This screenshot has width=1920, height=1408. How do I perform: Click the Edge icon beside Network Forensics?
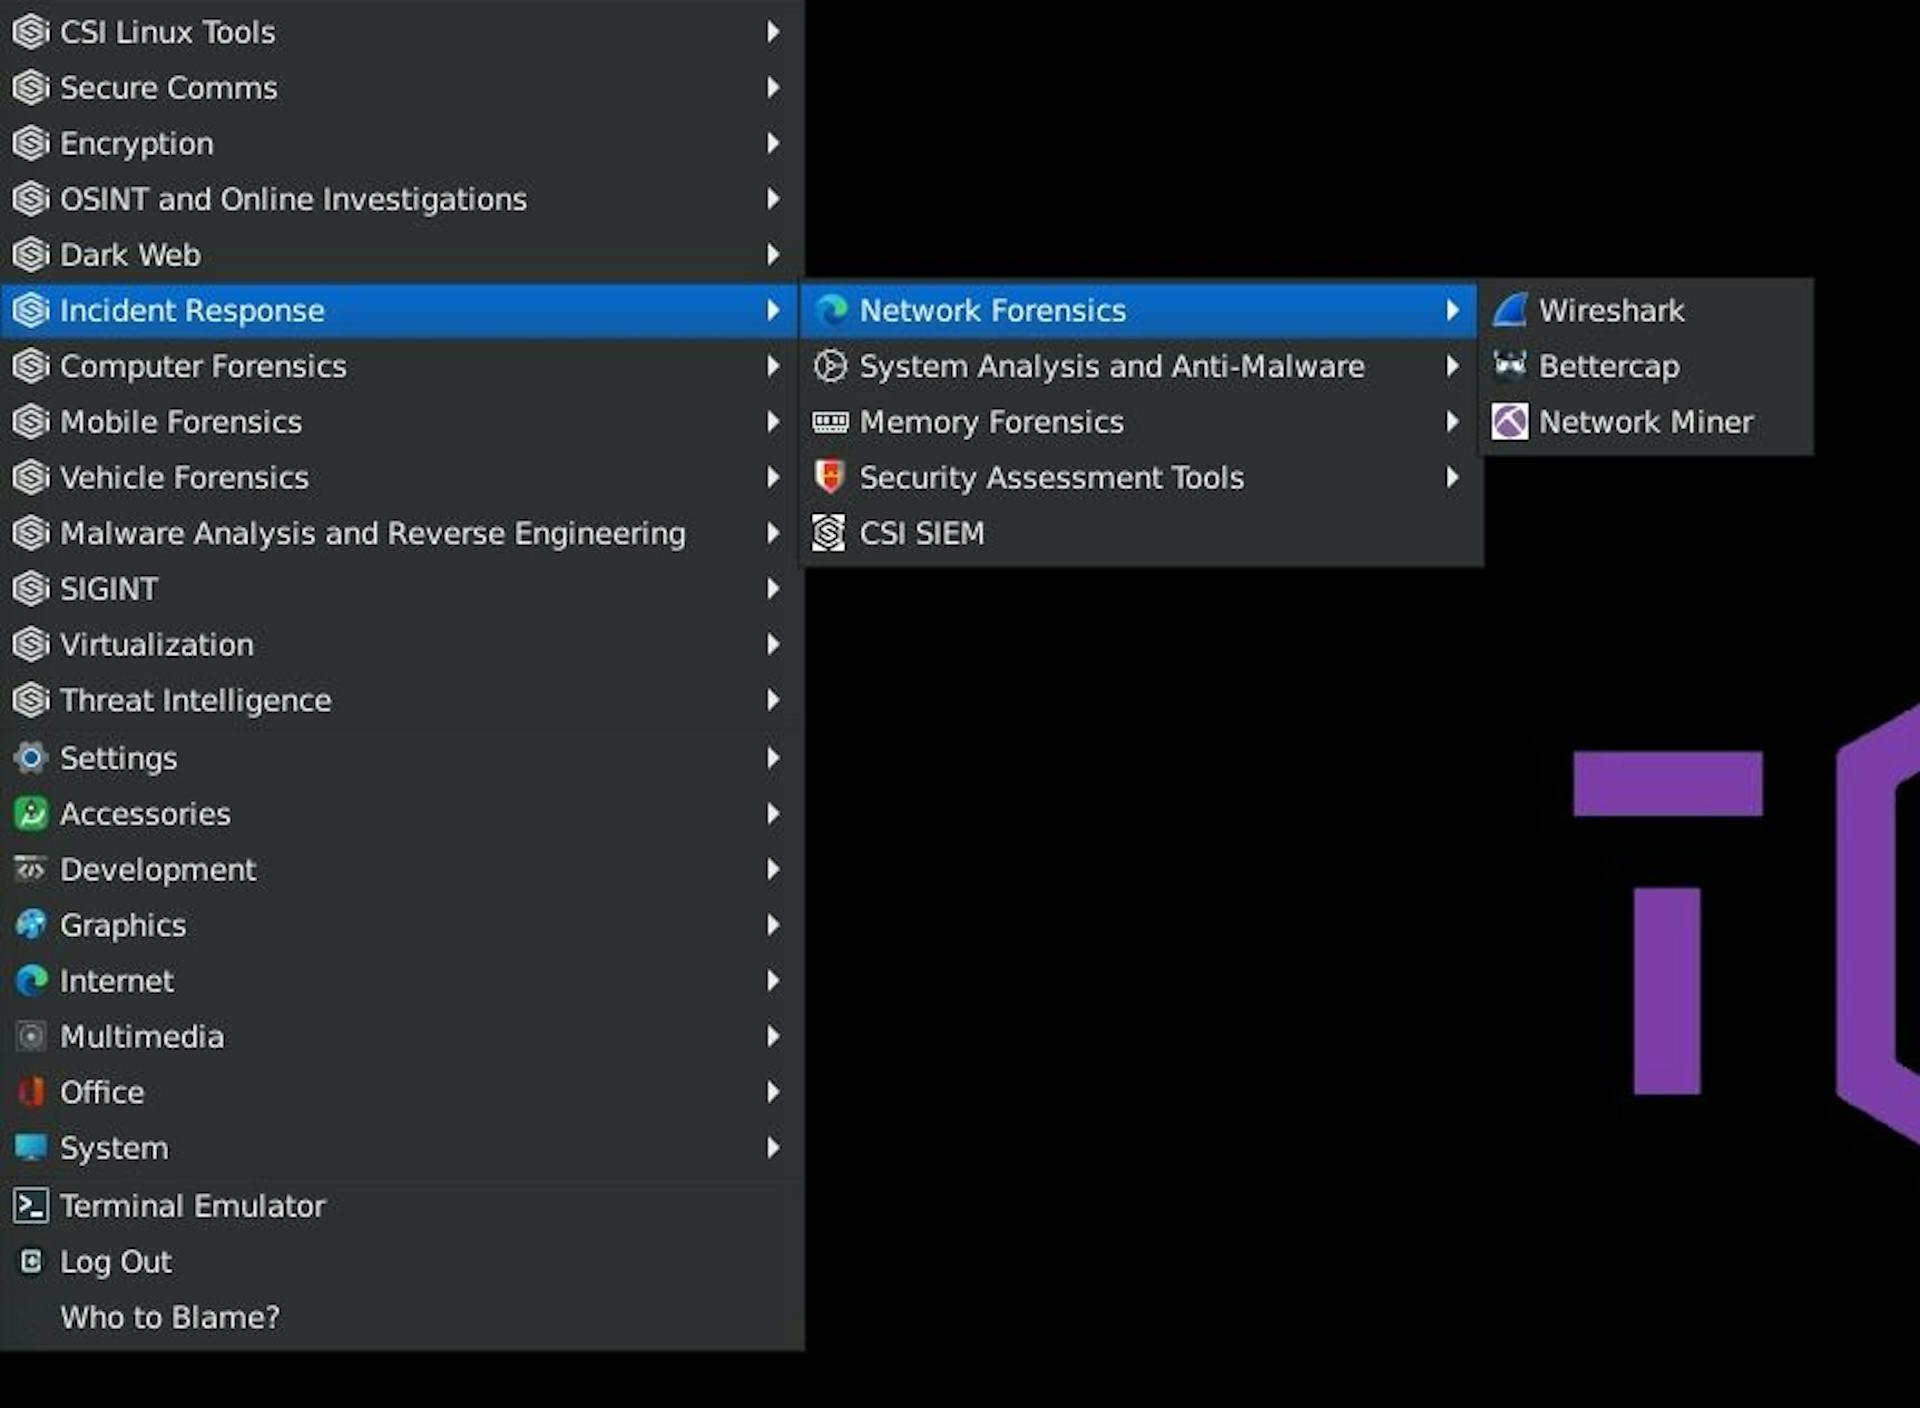(x=829, y=310)
